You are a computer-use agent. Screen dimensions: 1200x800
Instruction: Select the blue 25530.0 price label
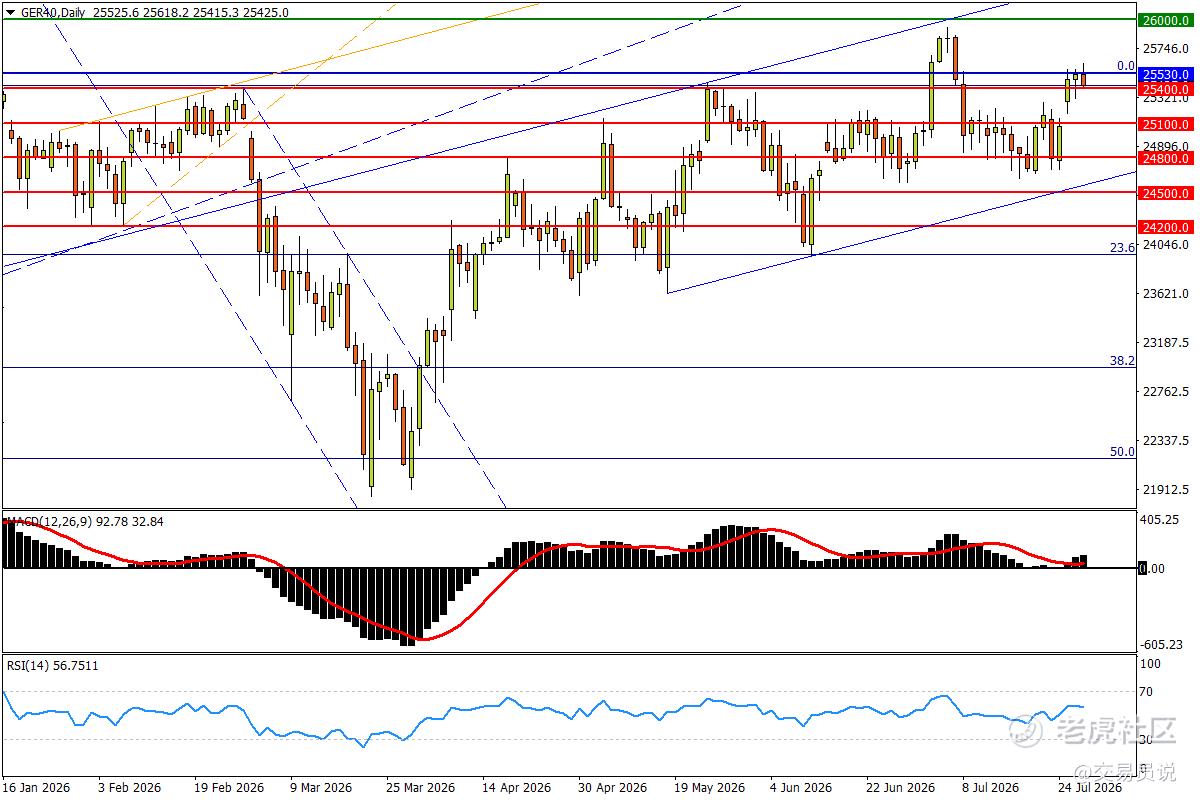point(1165,74)
